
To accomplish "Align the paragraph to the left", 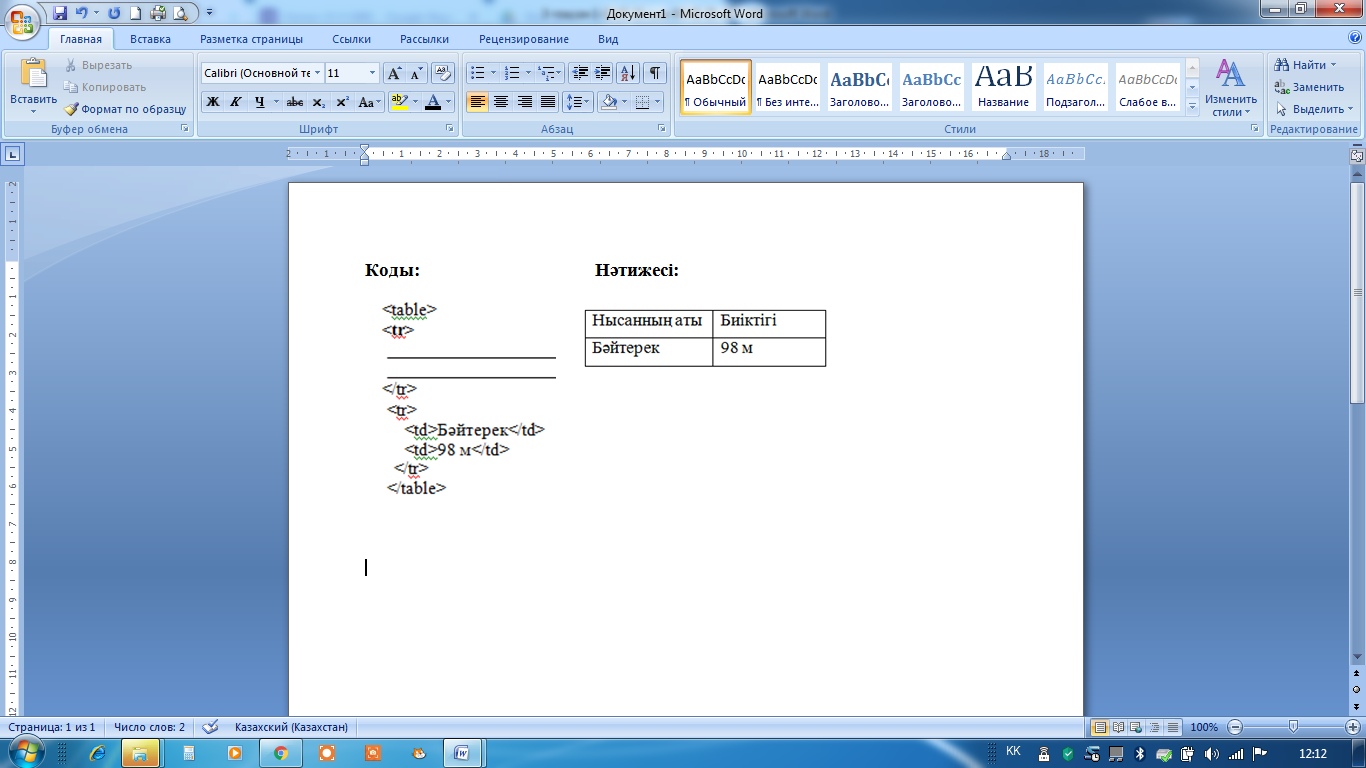I will point(477,102).
